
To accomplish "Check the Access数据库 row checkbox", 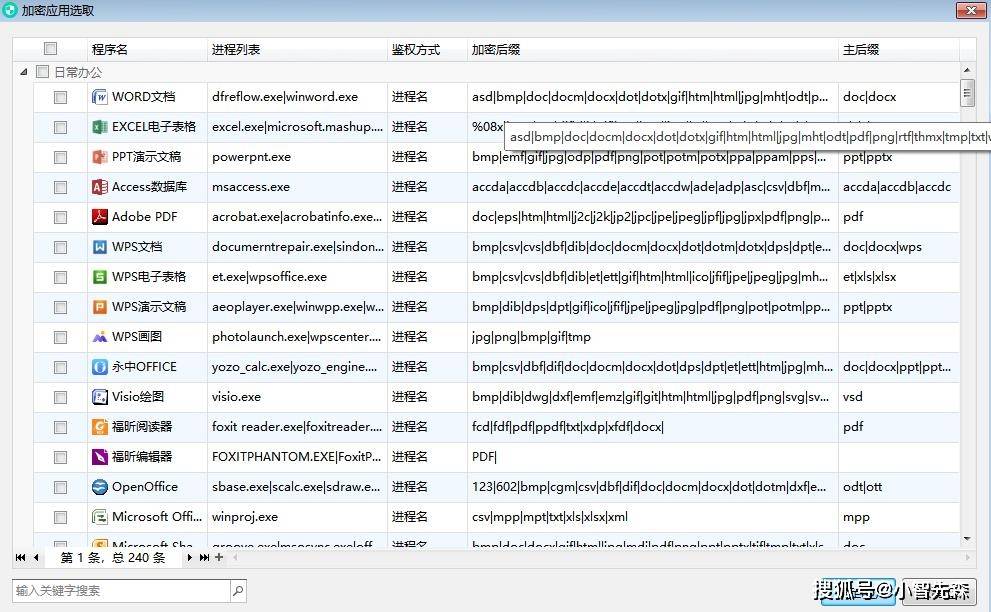I will tap(61, 188).
